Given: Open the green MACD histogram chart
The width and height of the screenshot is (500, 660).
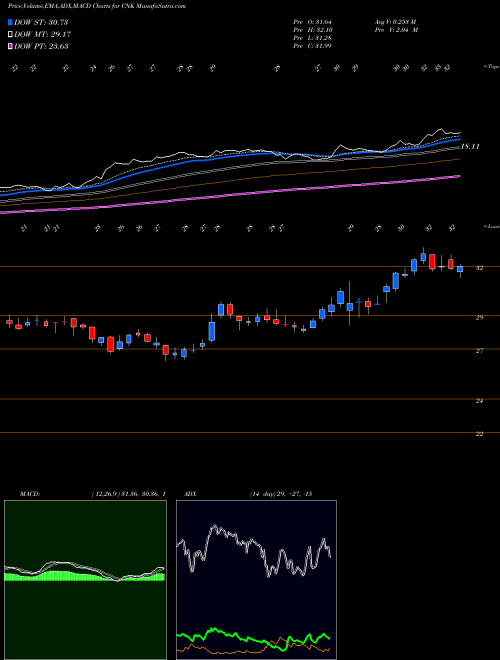Looking at the screenshot, I should tap(85, 580).
